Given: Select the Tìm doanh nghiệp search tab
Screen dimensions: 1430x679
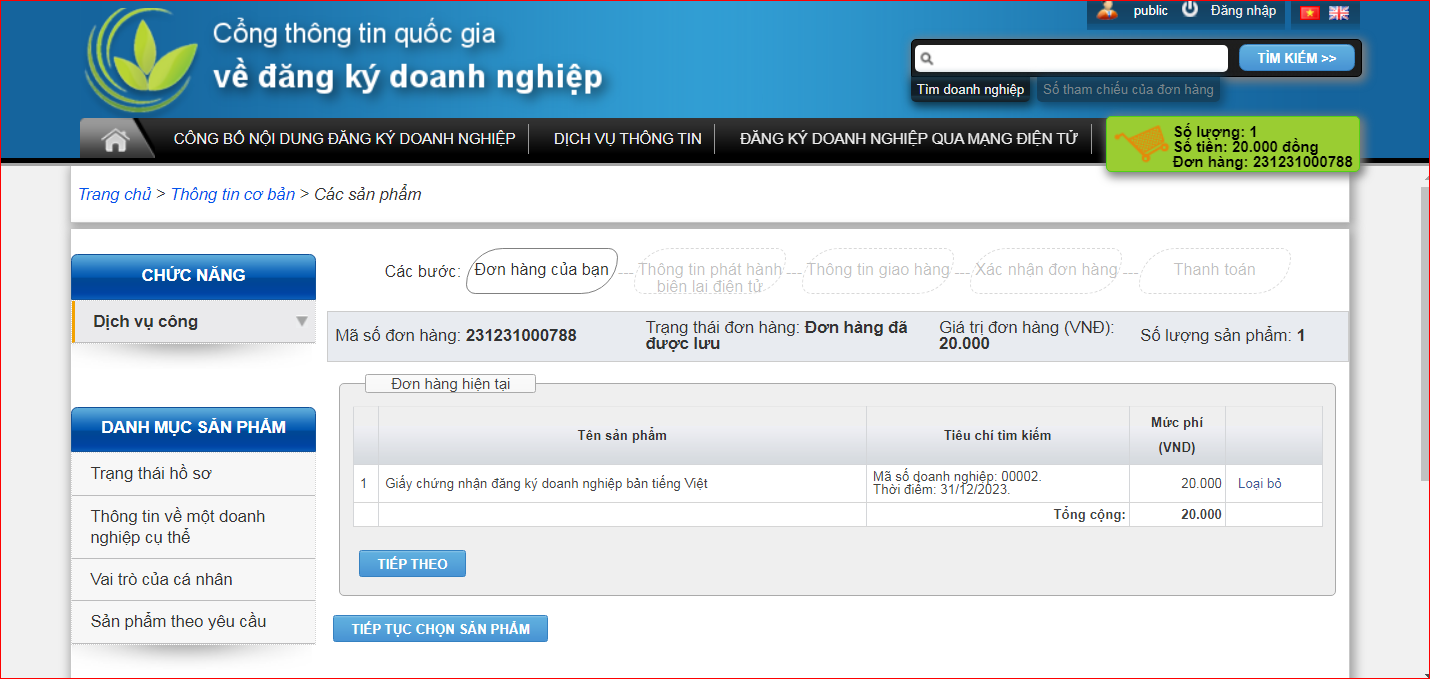Looking at the screenshot, I should [971, 90].
